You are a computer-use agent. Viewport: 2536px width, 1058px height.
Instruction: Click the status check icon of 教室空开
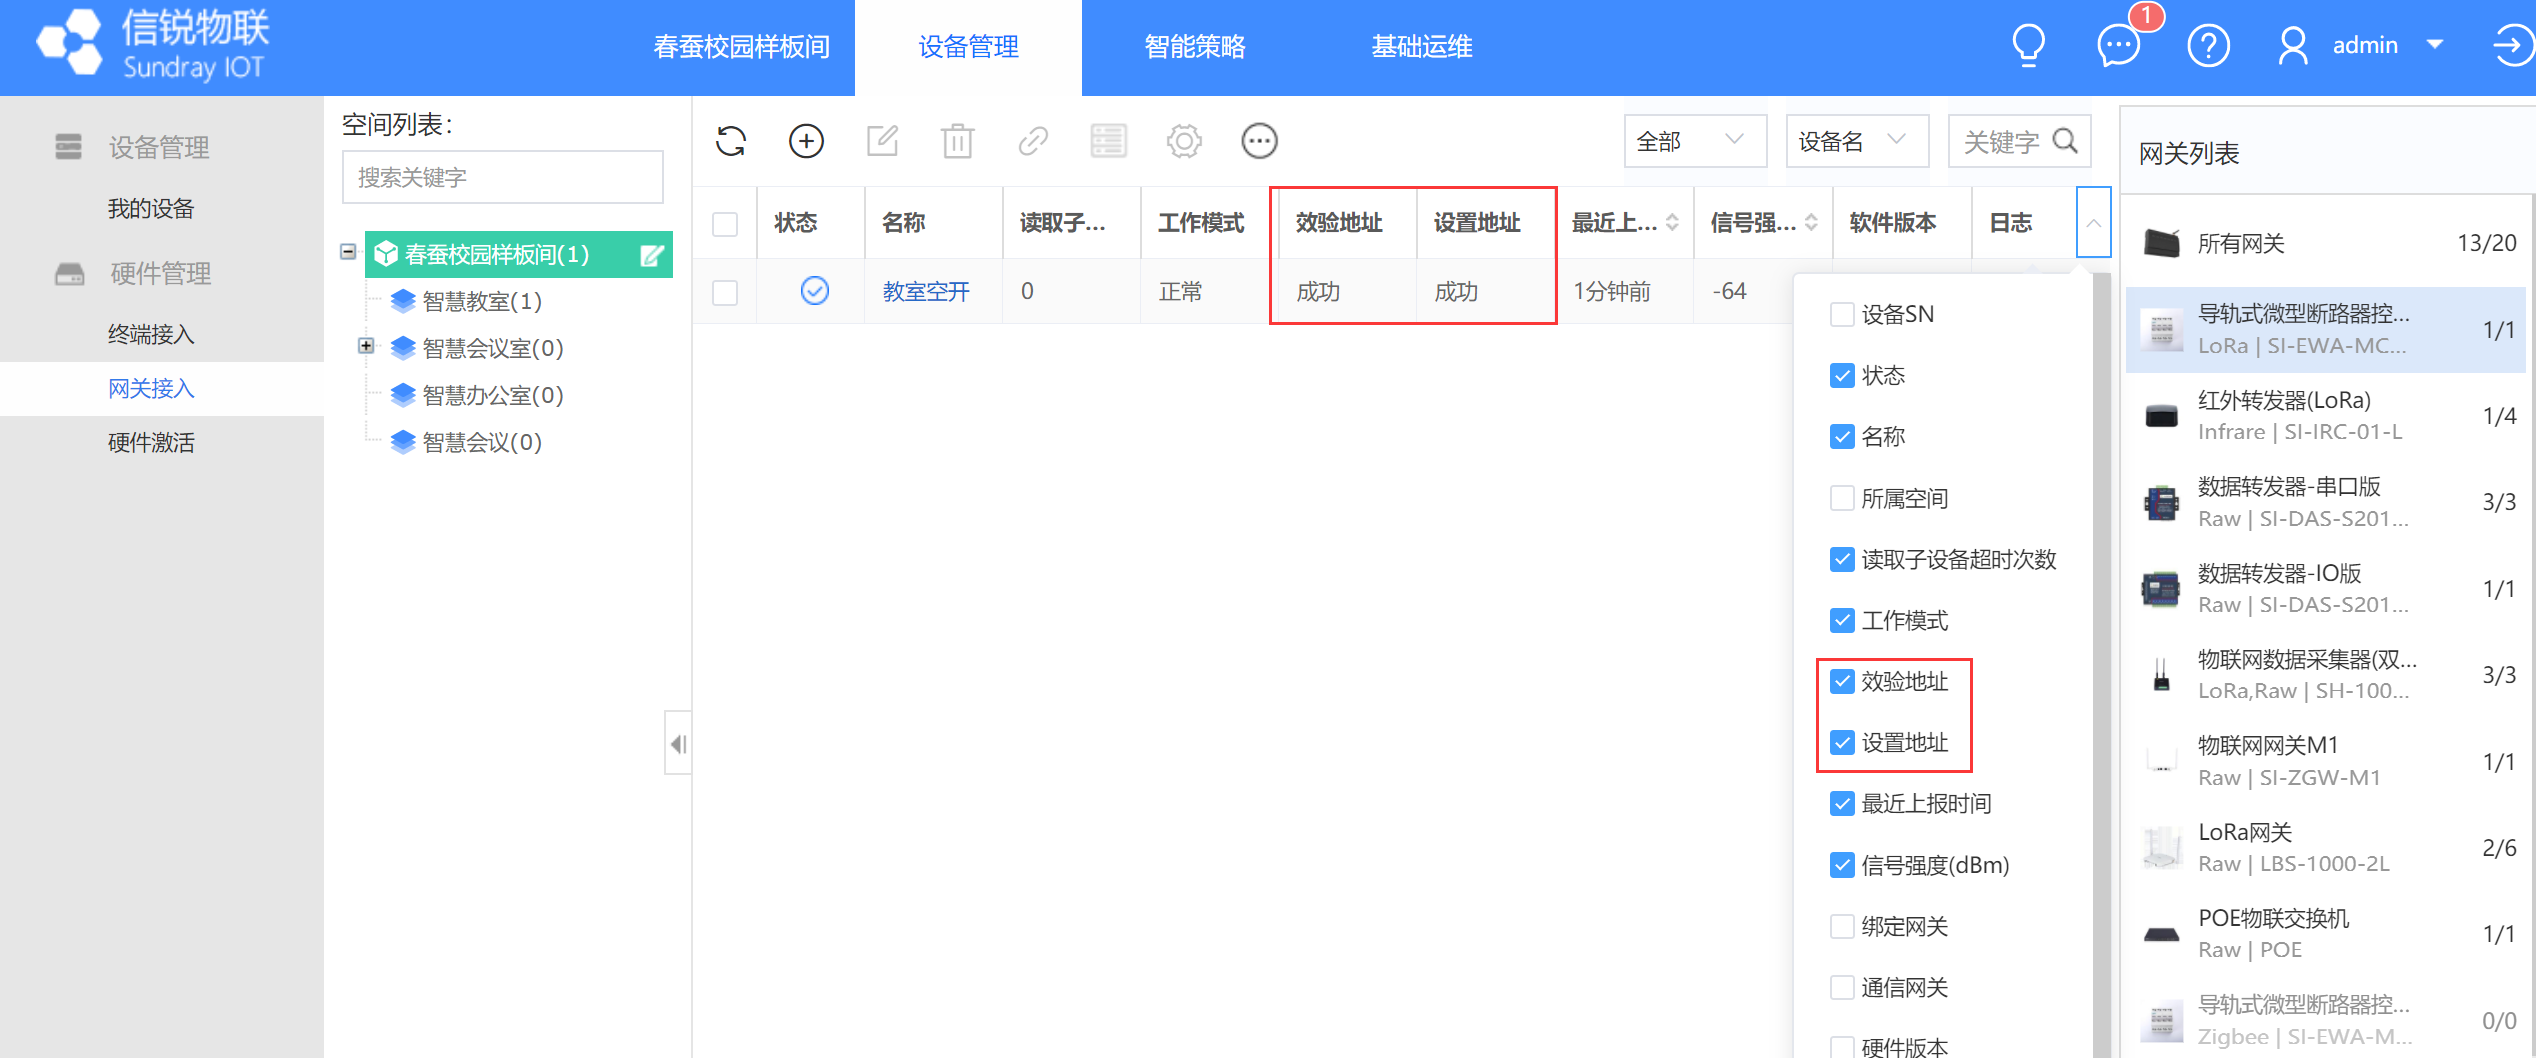click(815, 291)
